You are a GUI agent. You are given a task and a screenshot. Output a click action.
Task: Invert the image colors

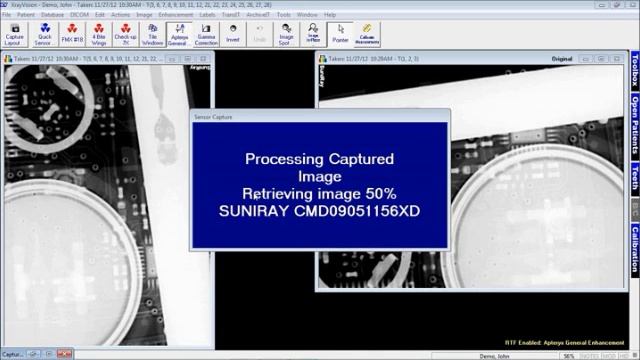(x=233, y=35)
